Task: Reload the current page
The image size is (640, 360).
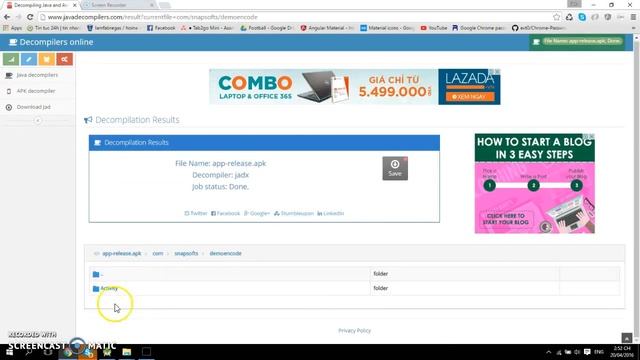Action: click(x=30, y=17)
